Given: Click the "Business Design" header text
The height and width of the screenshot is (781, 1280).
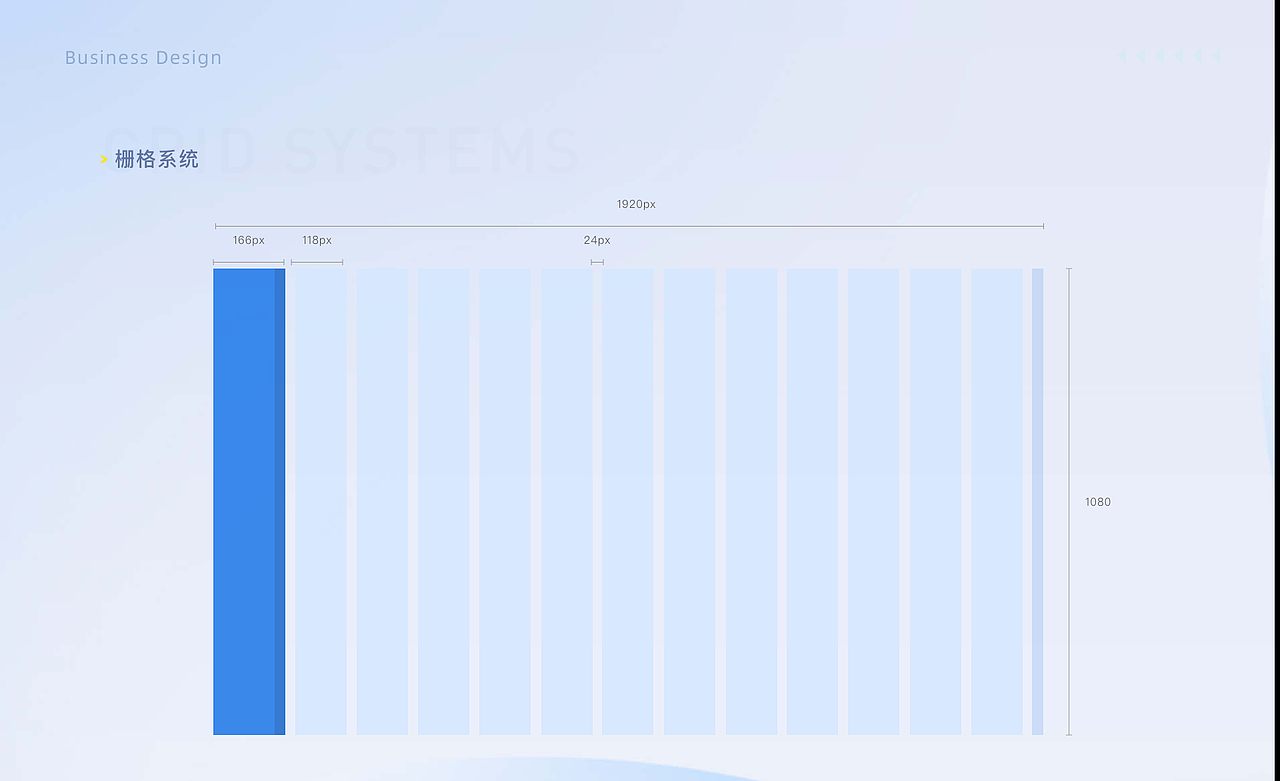Looking at the screenshot, I should coord(143,58).
